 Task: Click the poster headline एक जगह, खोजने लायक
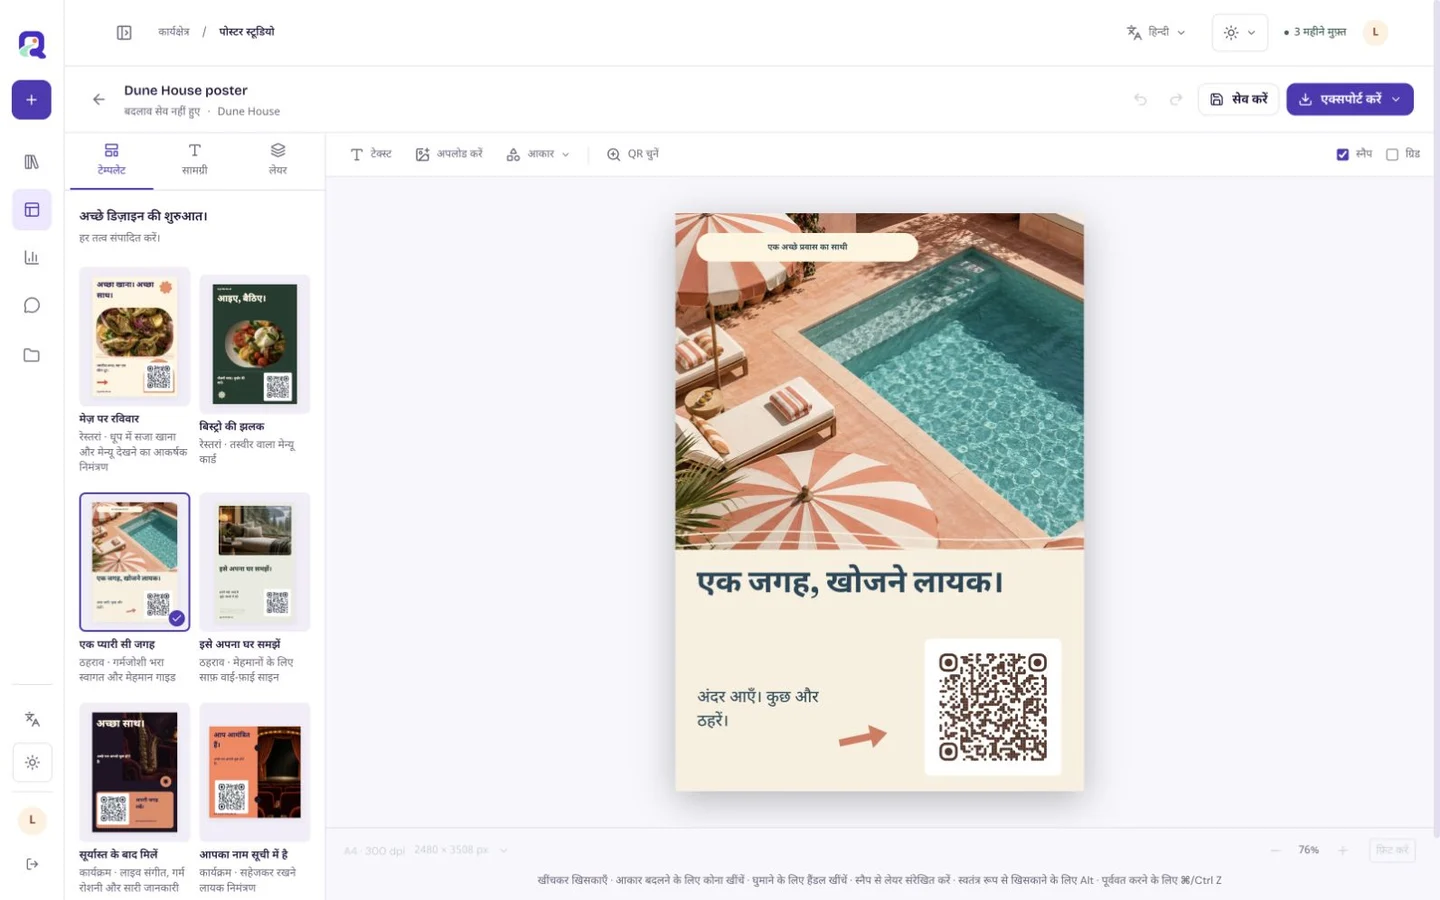point(849,582)
